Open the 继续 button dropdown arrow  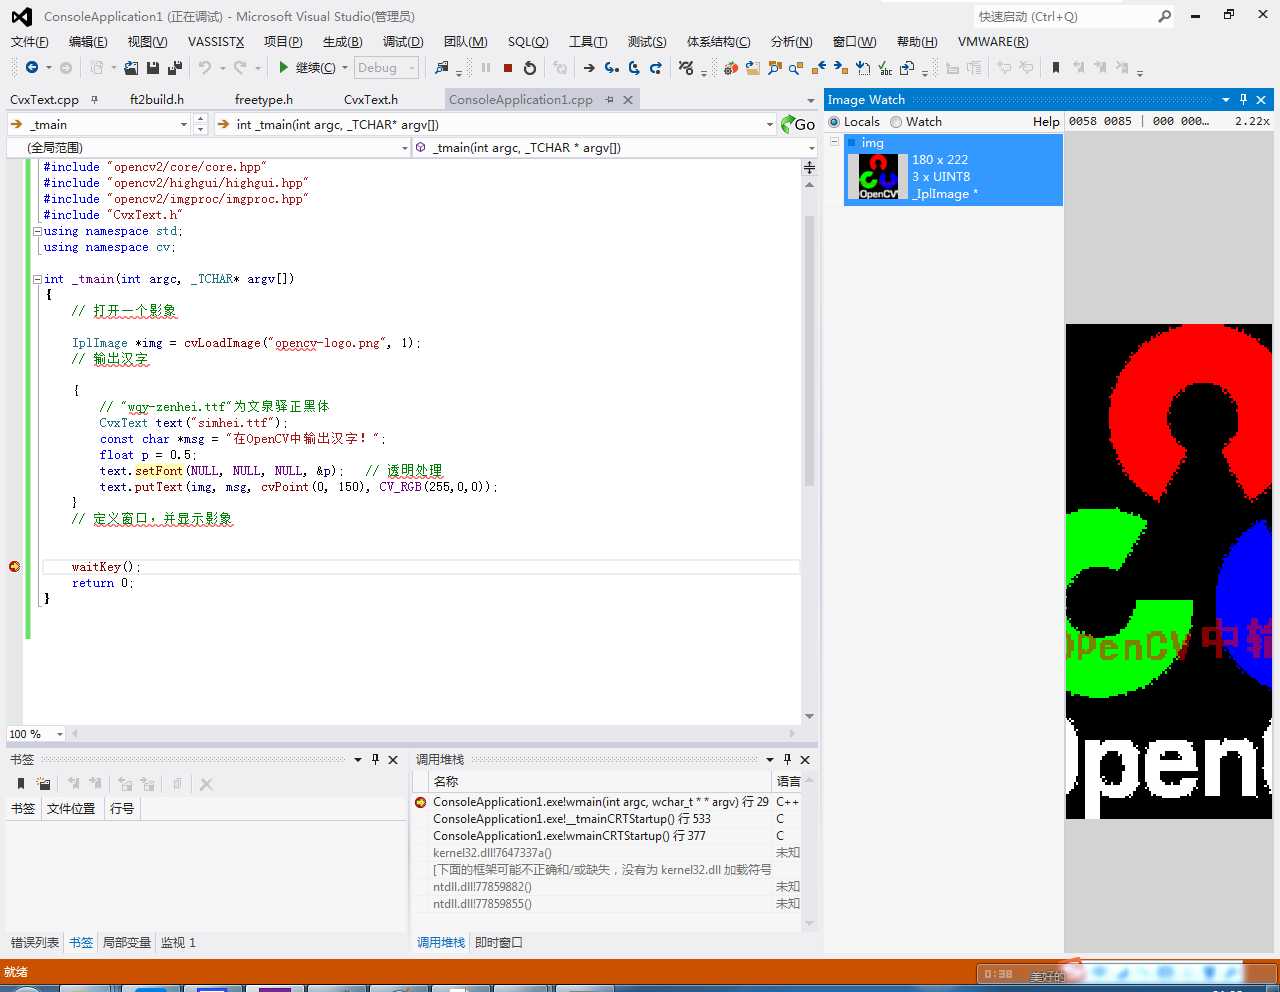click(x=345, y=68)
